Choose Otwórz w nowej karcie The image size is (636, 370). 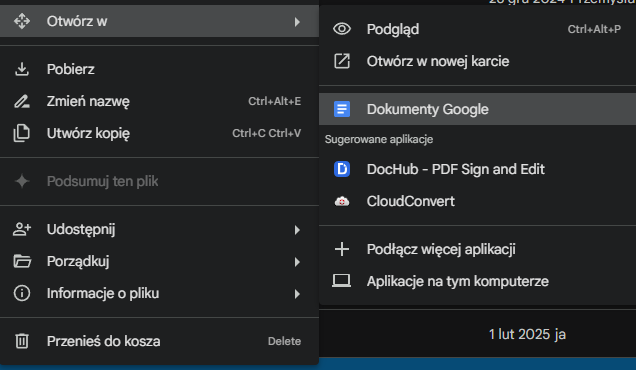coord(477,61)
